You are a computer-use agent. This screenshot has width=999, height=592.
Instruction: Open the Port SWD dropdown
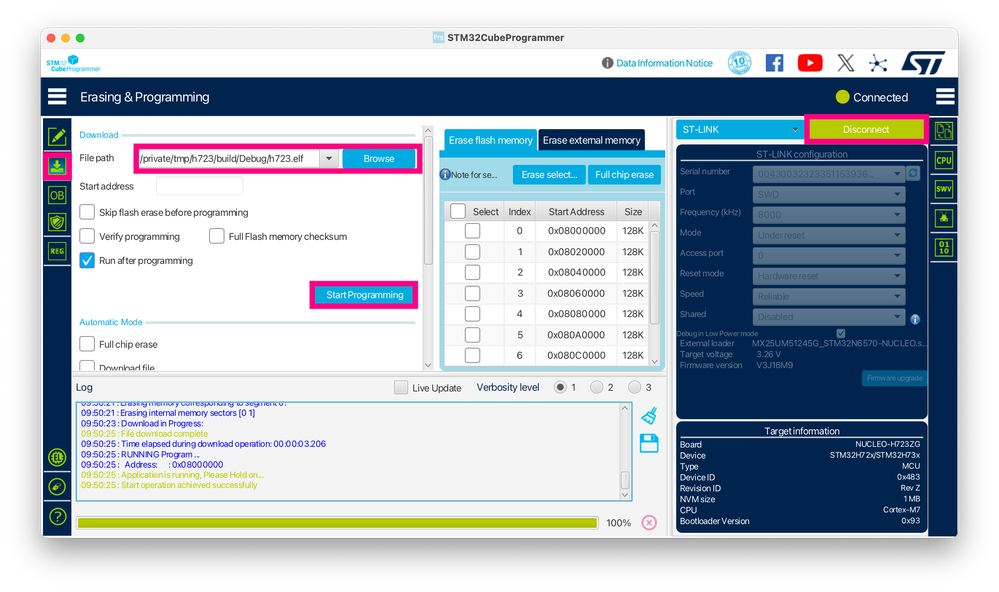[828, 194]
